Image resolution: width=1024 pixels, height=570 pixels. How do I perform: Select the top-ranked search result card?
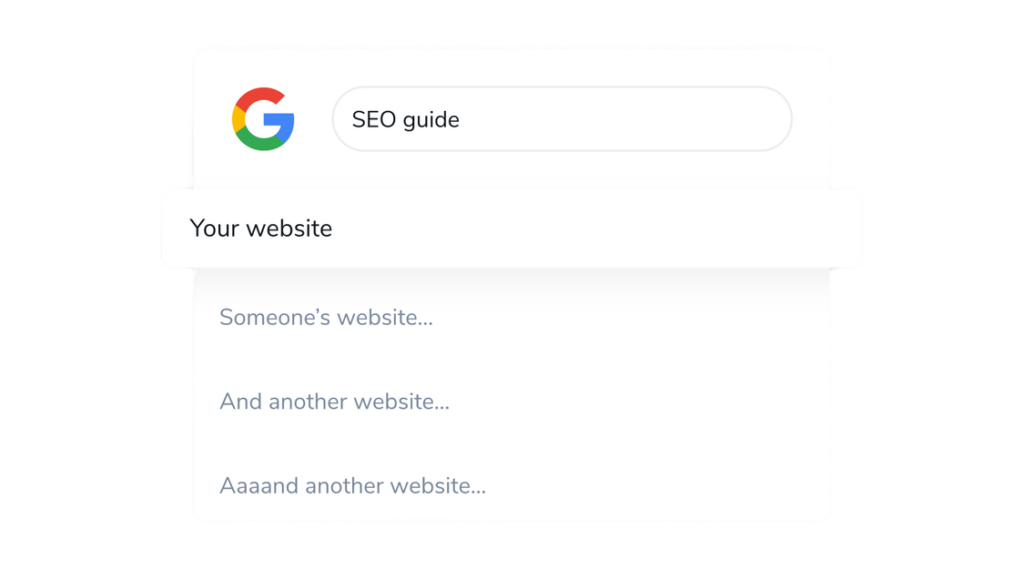point(510,228)
